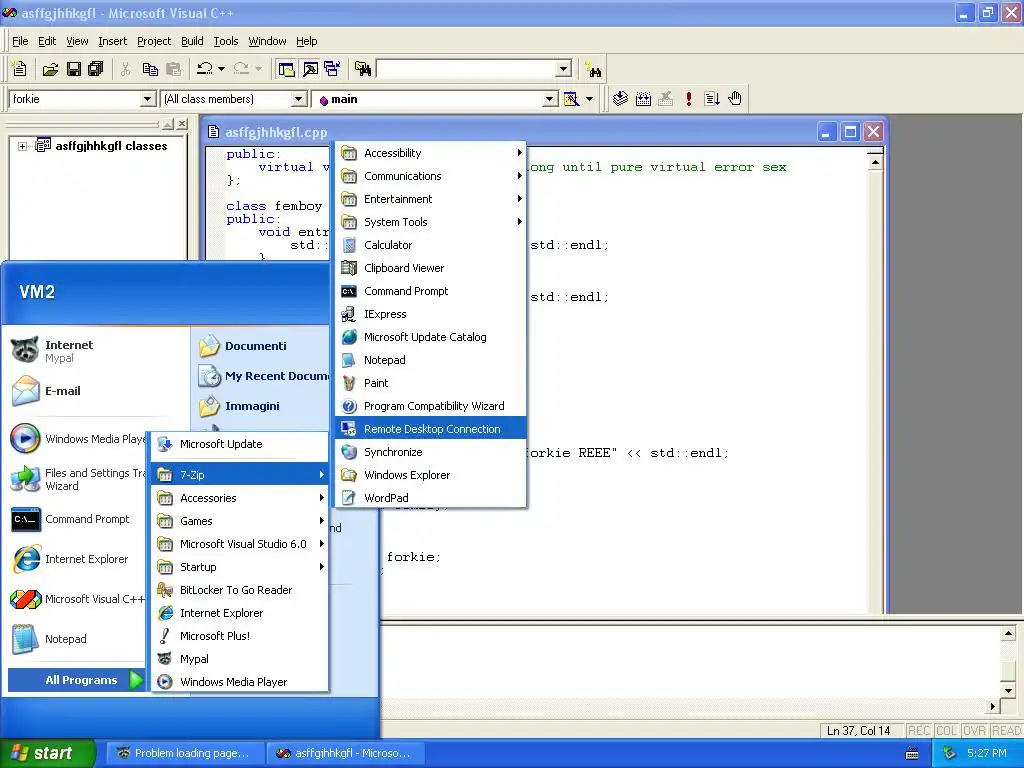
Task: Toggle the Output window icon
Action: [310, 69]
